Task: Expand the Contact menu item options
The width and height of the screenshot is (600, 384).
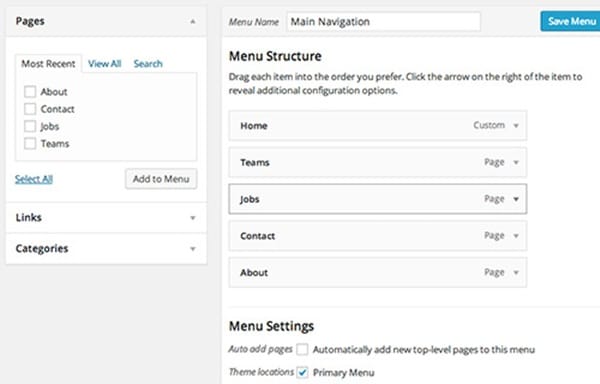Action: (x=516, y=236)
